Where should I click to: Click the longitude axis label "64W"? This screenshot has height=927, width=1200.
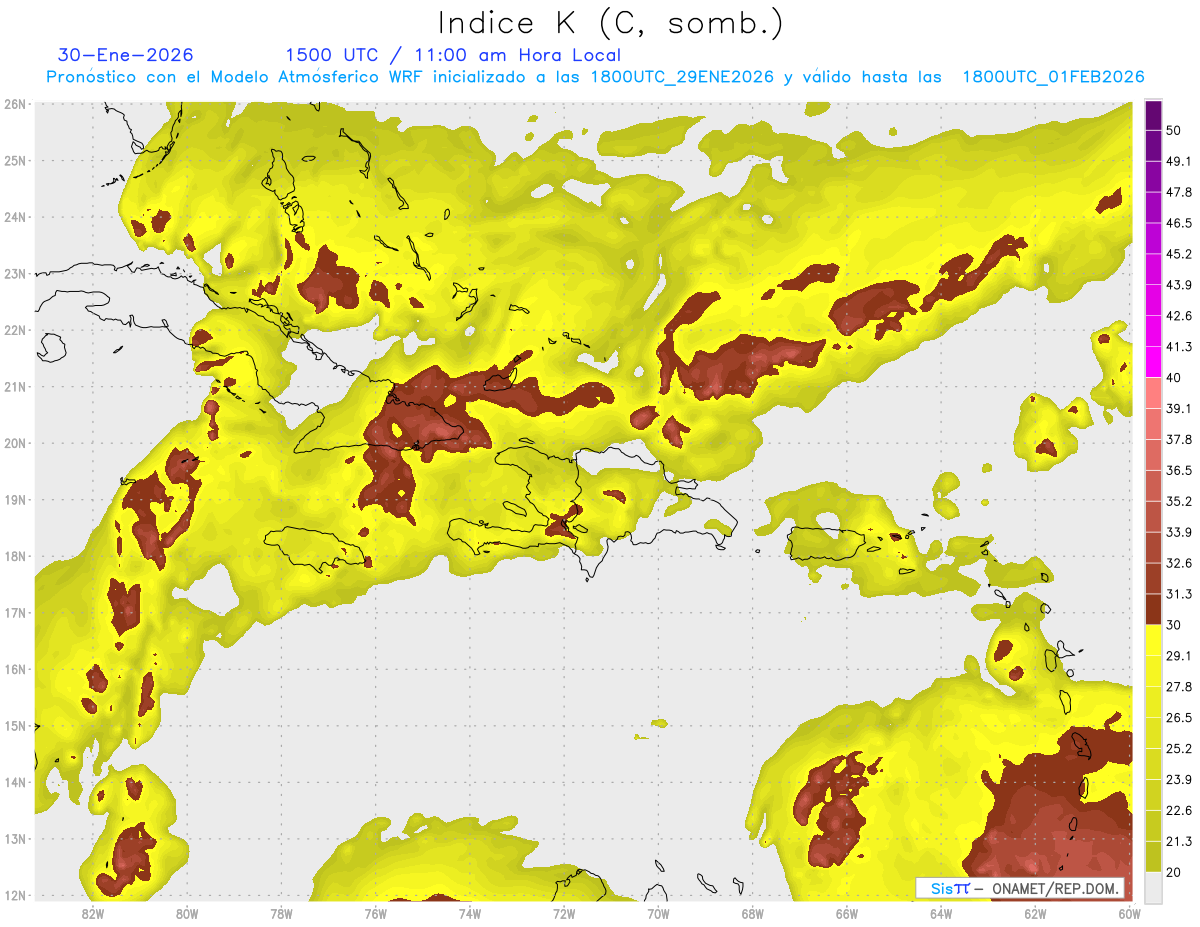point(941,913)
